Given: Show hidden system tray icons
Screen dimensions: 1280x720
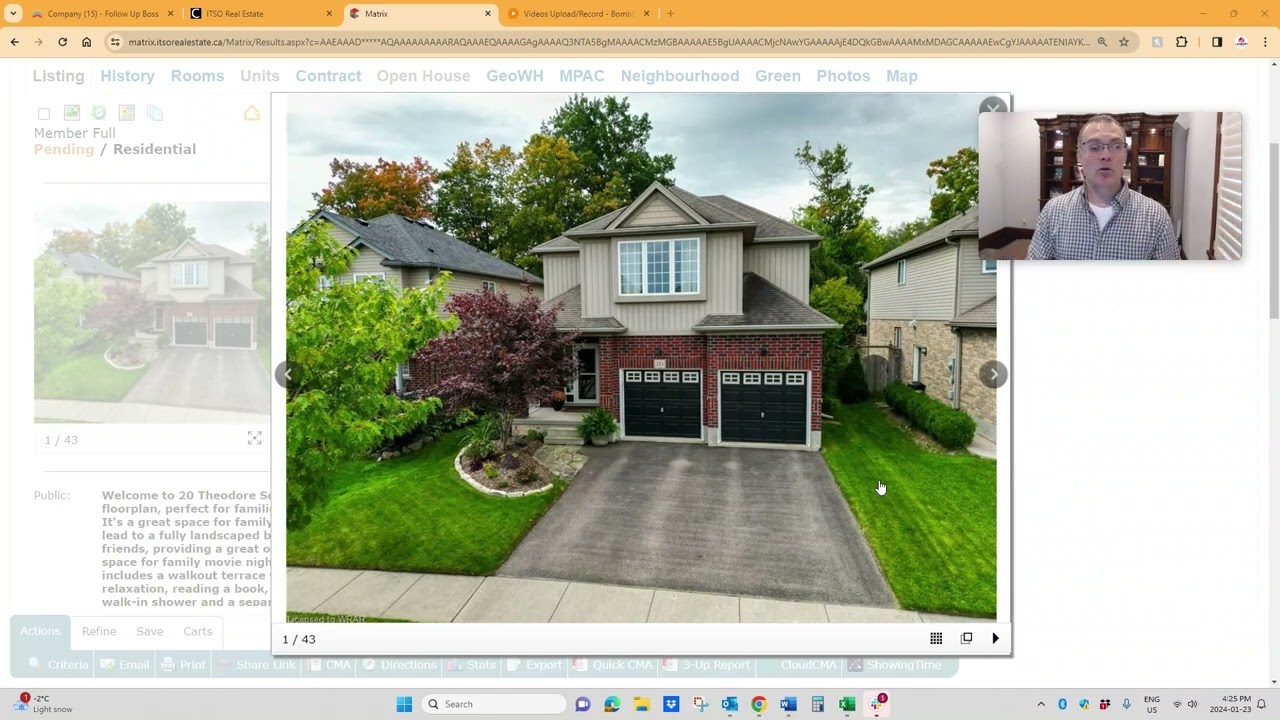Looking at the screenshot, I should pos(1041,704).
